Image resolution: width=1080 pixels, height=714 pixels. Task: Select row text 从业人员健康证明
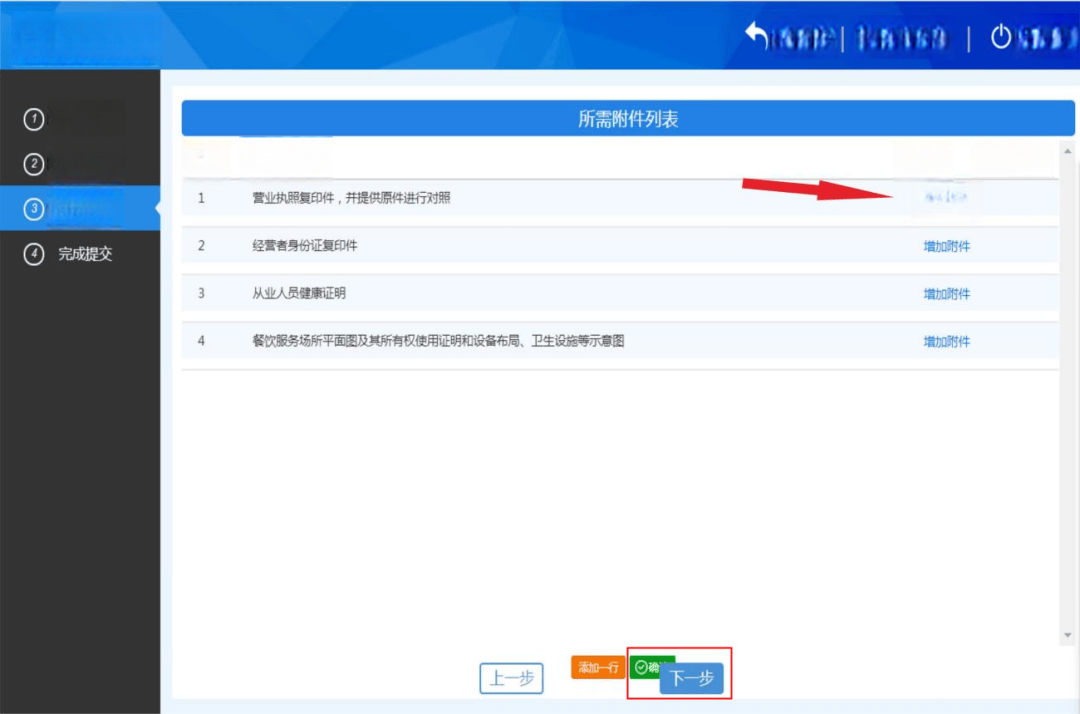298,293
